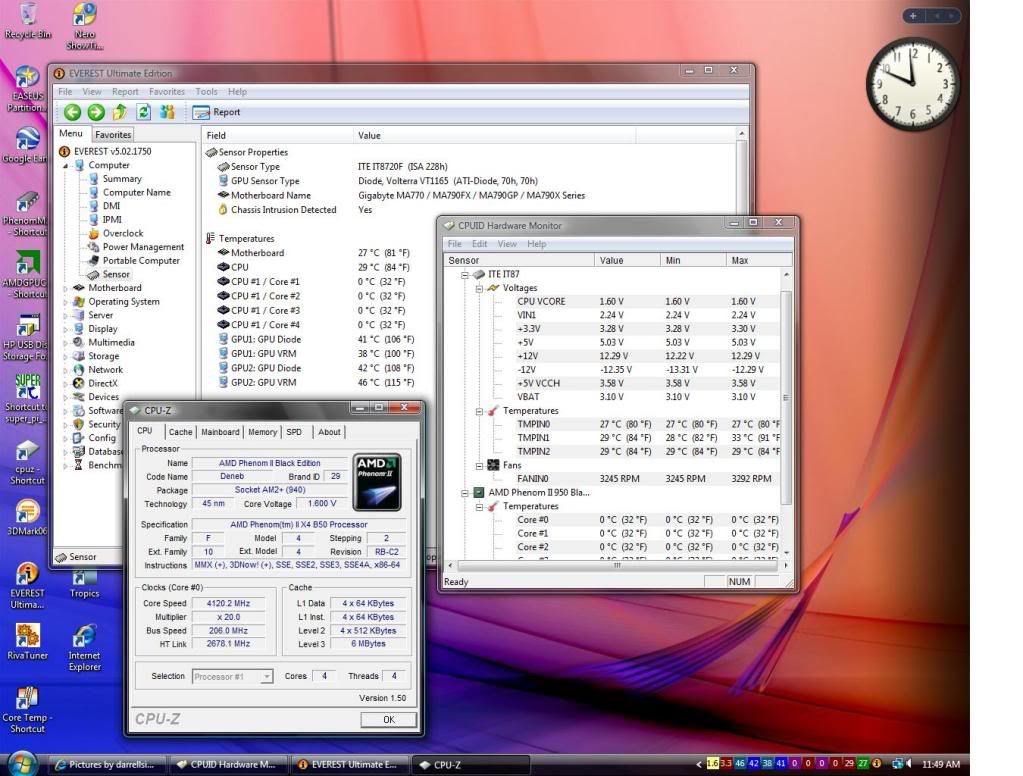The height and width of the screenshot is (776, 1023).
Task: Select Portable Computer in EVEREST tree
Action: coord(141,261)
